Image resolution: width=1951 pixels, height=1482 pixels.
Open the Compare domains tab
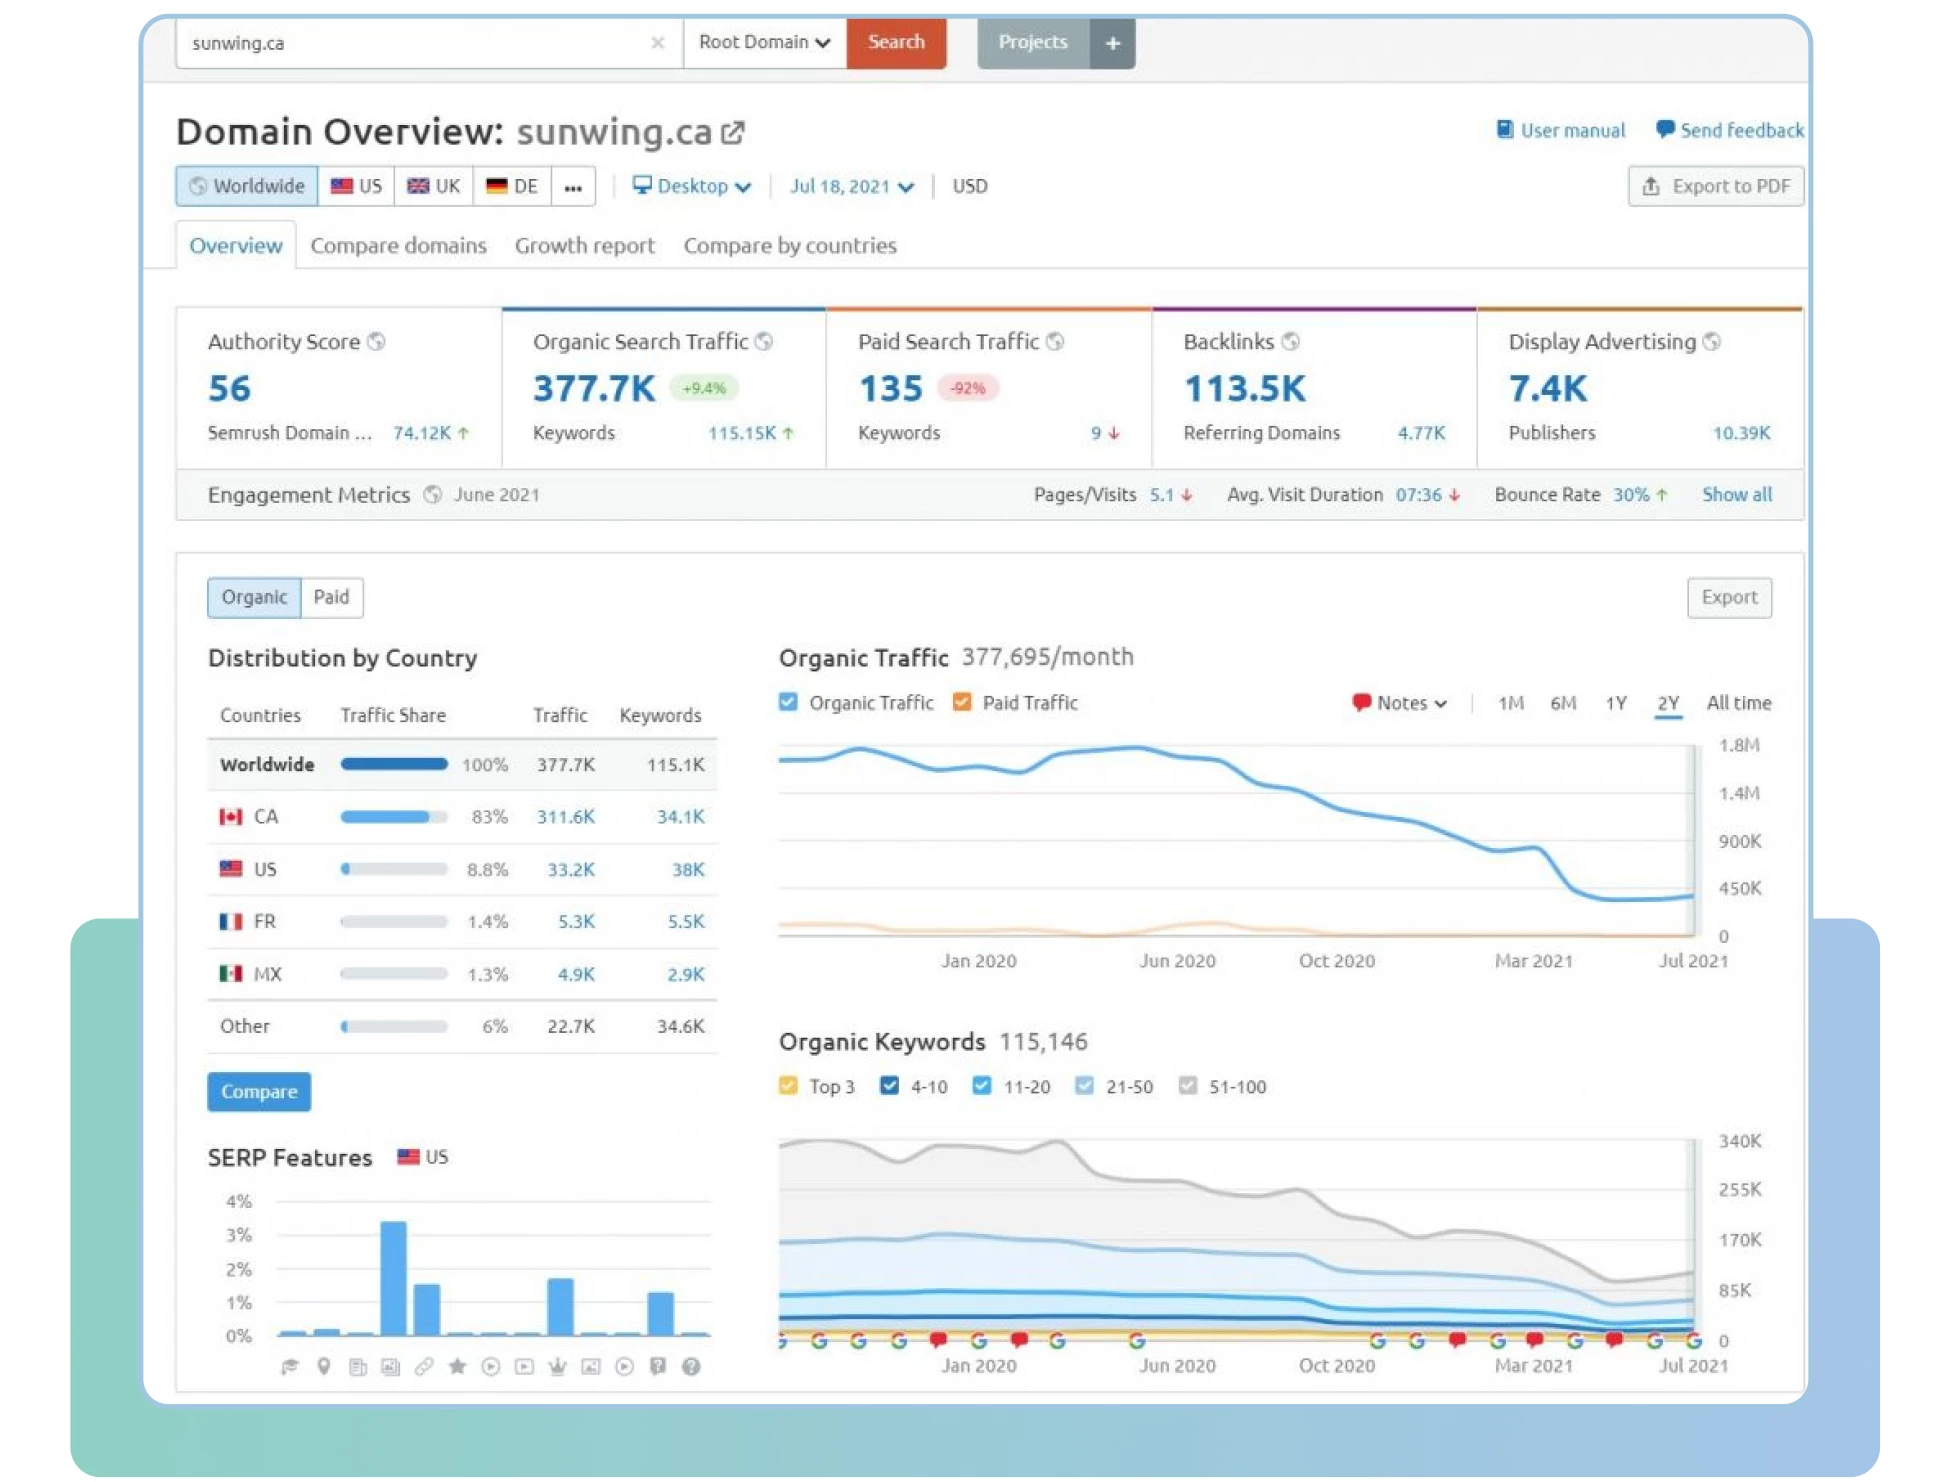[398, 246]
